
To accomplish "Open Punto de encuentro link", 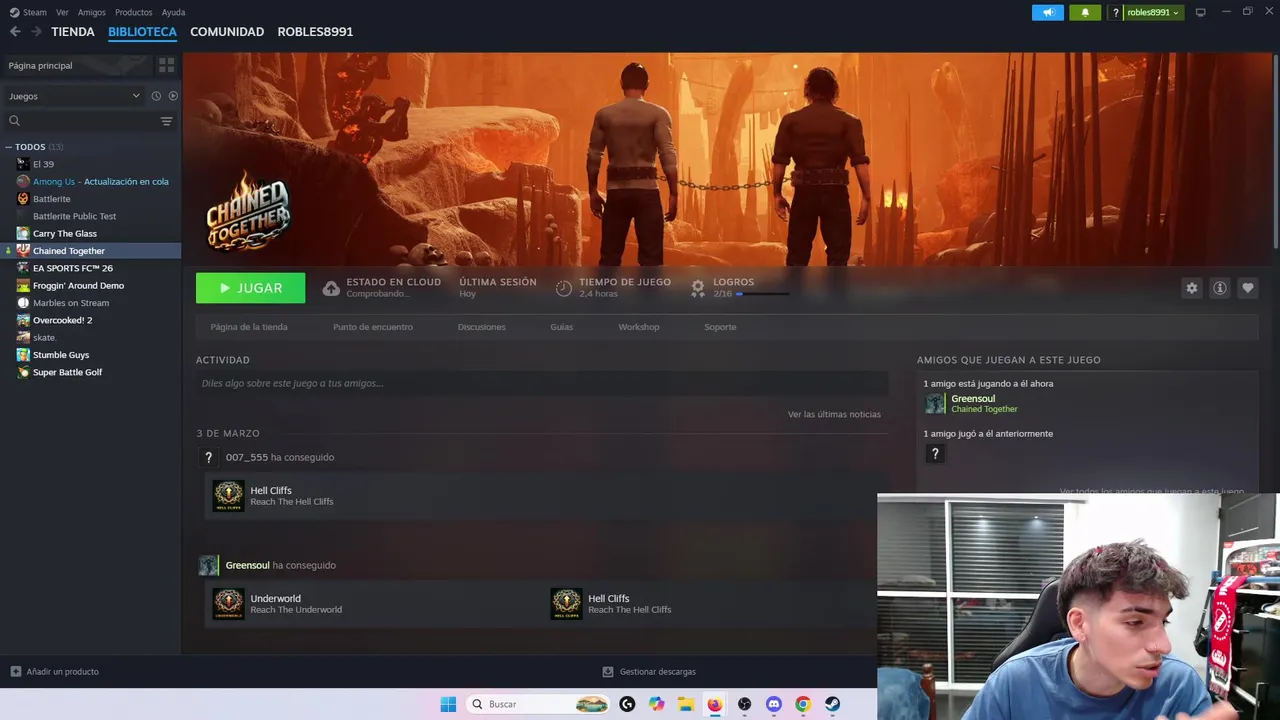I will tap(373, 327).
